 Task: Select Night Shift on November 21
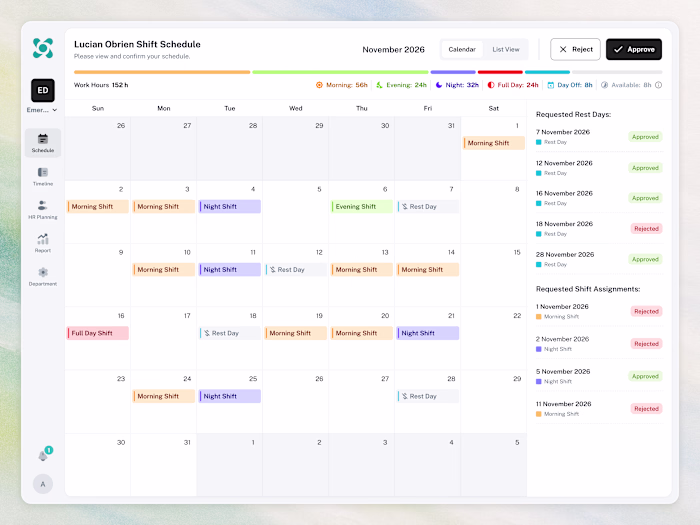(428, 333)
